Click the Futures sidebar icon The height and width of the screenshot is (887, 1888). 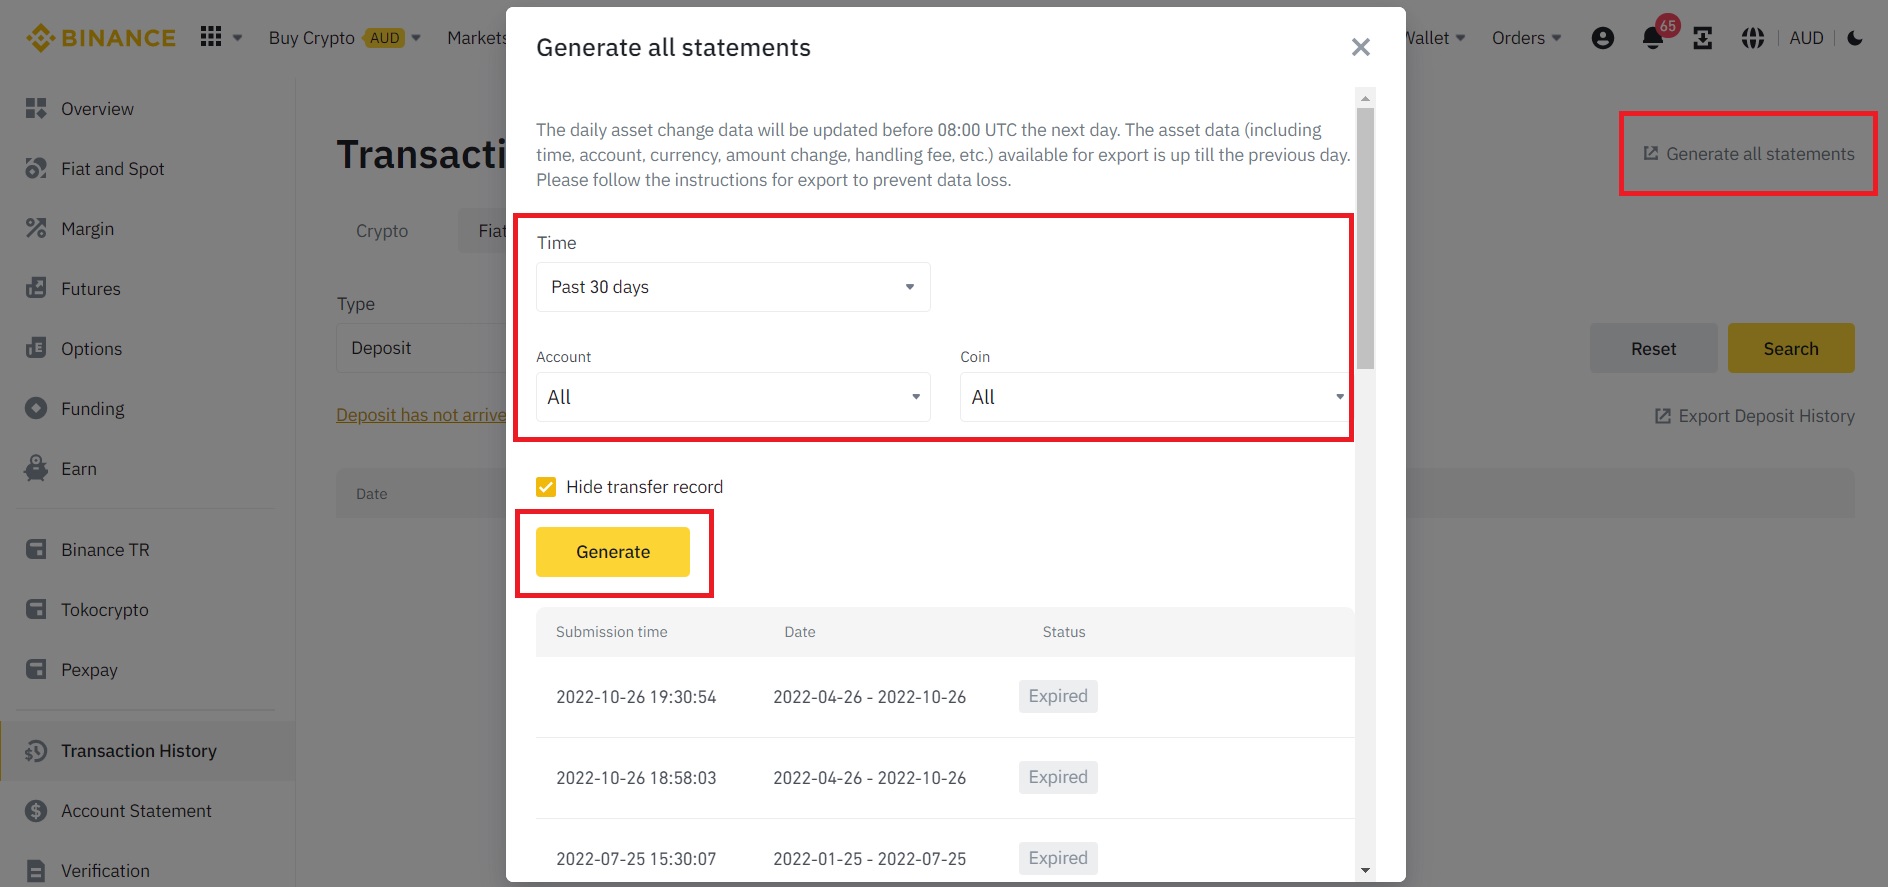tap(36, 288)
